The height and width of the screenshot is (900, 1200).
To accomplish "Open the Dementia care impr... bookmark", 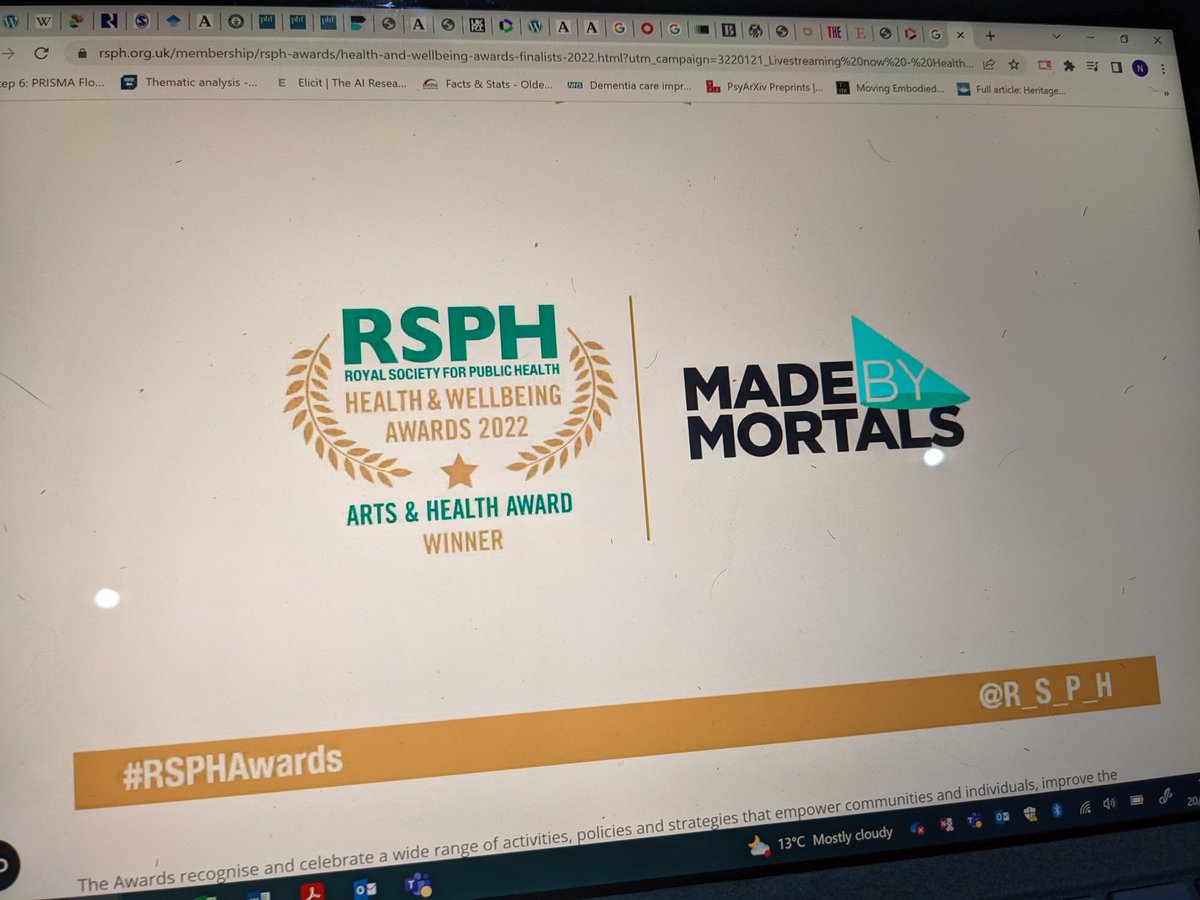I will 629,85.
